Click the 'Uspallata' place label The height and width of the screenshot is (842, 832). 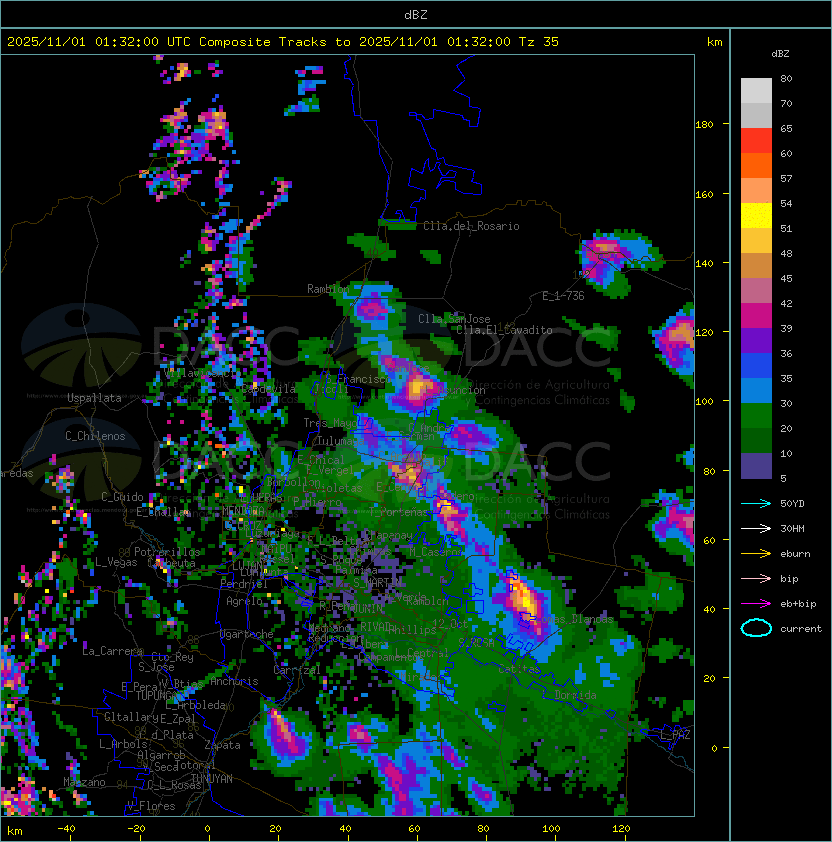coord(94,398)
